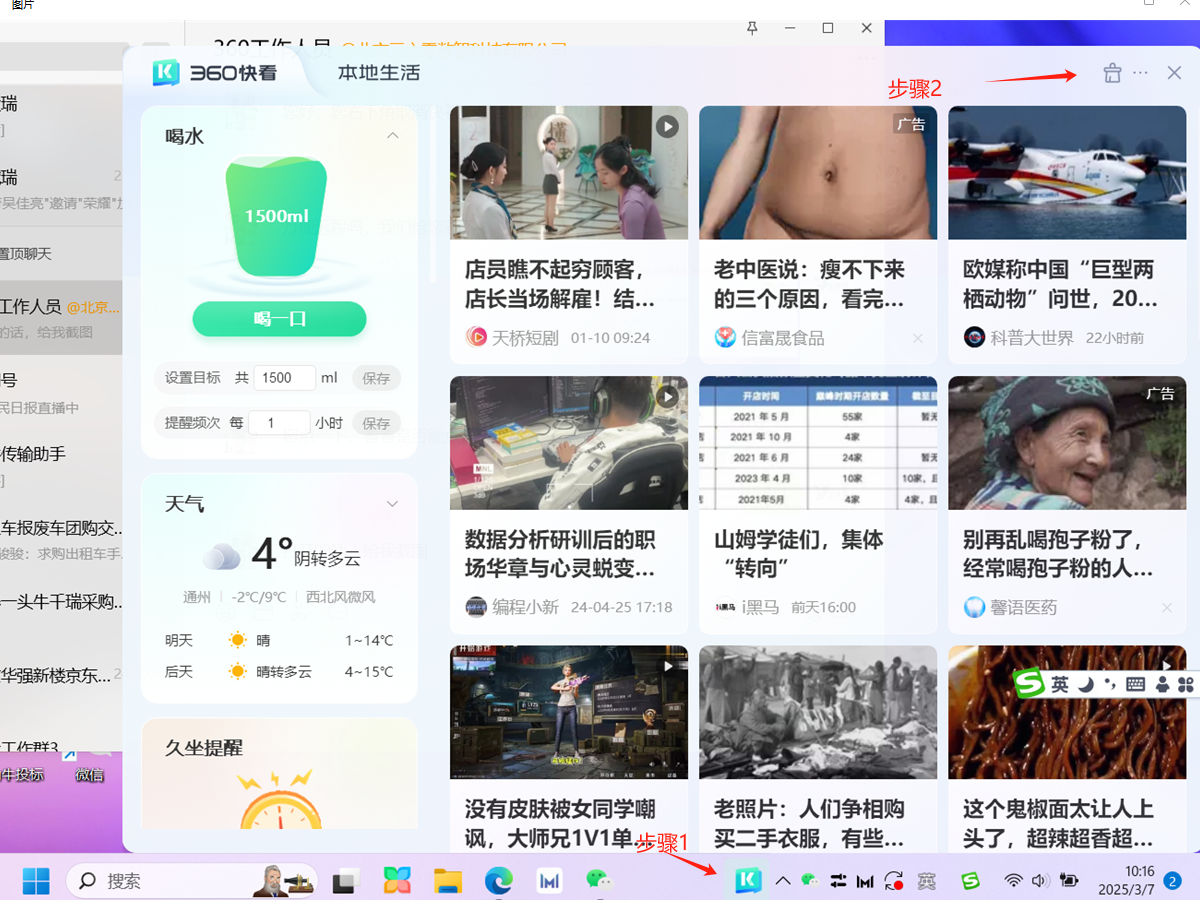Toggle 英 language mode on Sogou floating bar
The width and height of the screenshot is (1200, 900).
pyautogui.click(x=1060, y=684)
